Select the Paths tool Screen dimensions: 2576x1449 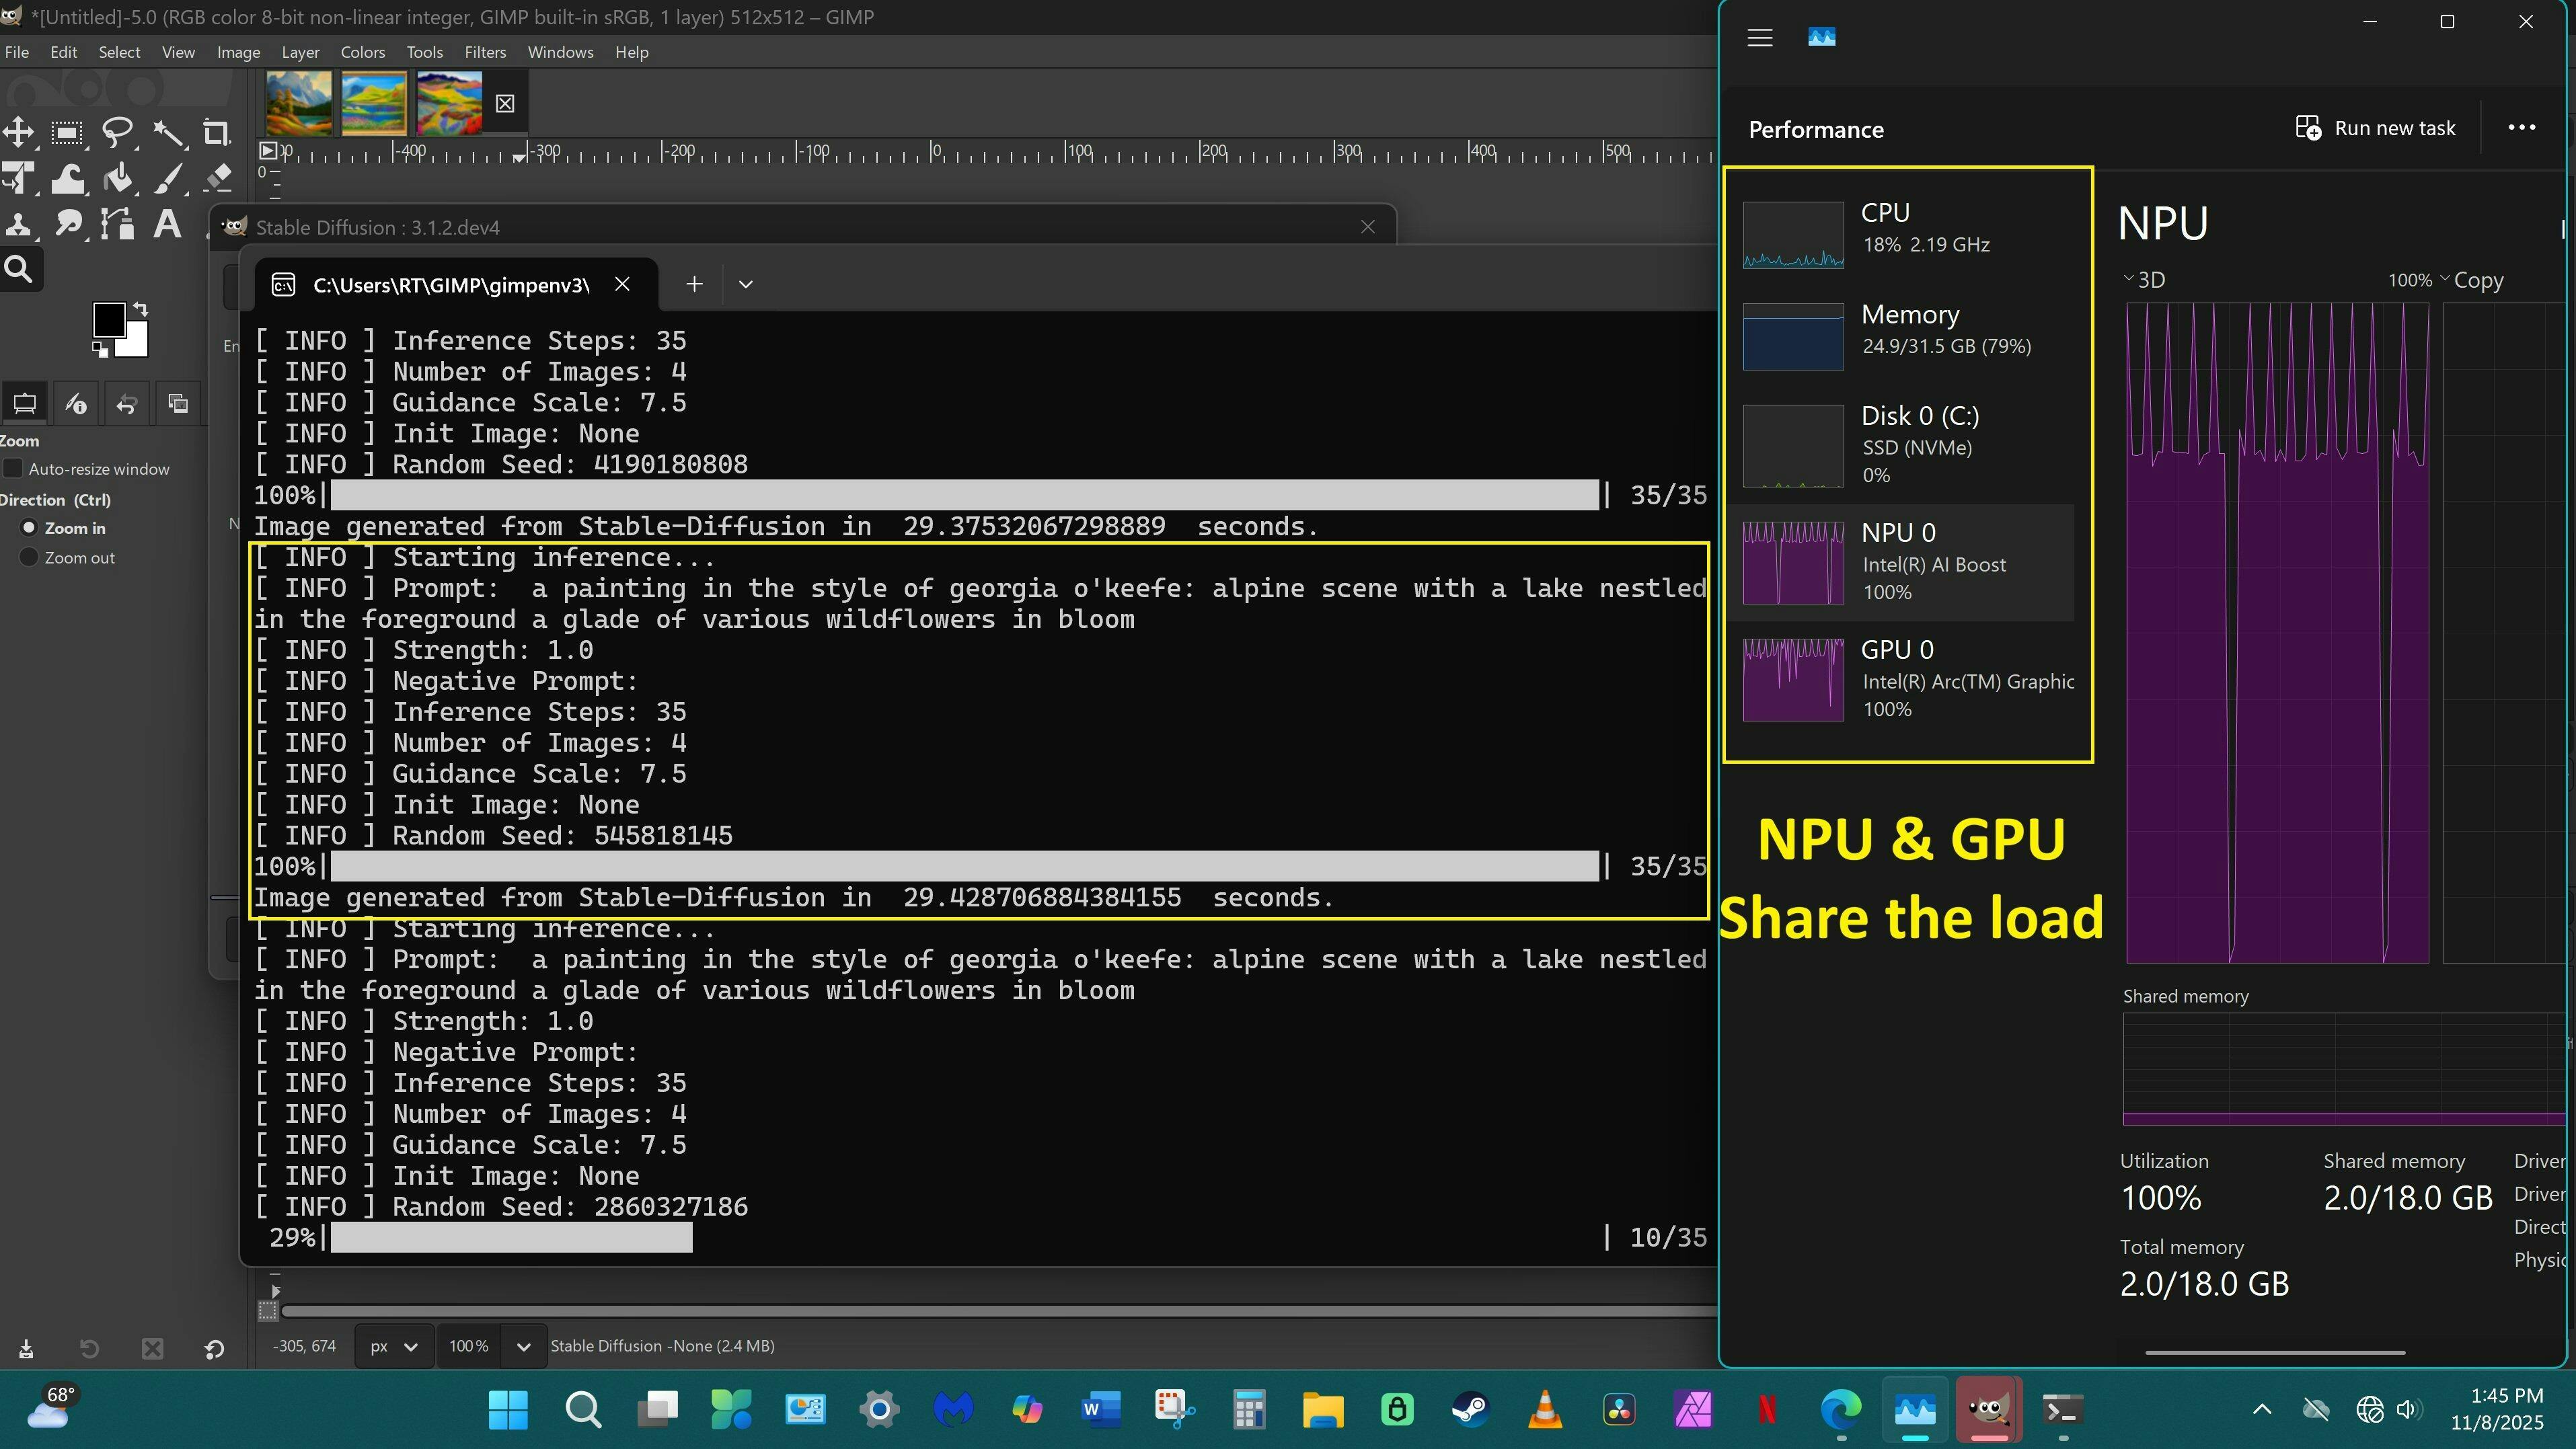pos(118,224)
